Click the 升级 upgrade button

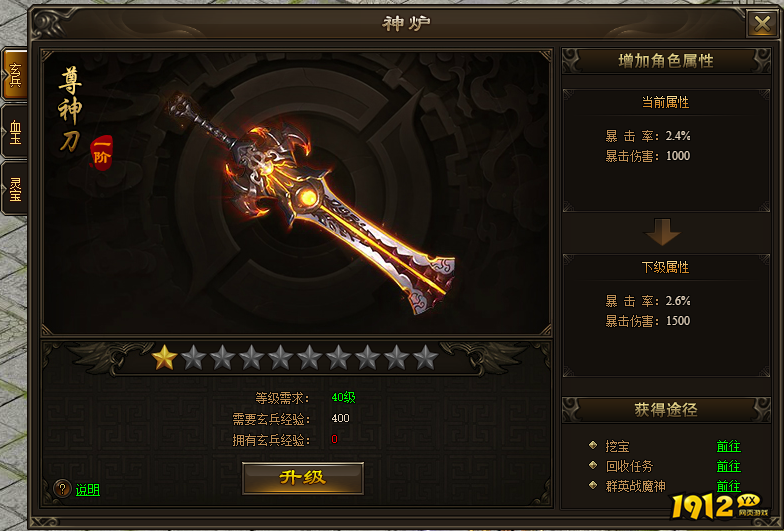click(302, 478)
